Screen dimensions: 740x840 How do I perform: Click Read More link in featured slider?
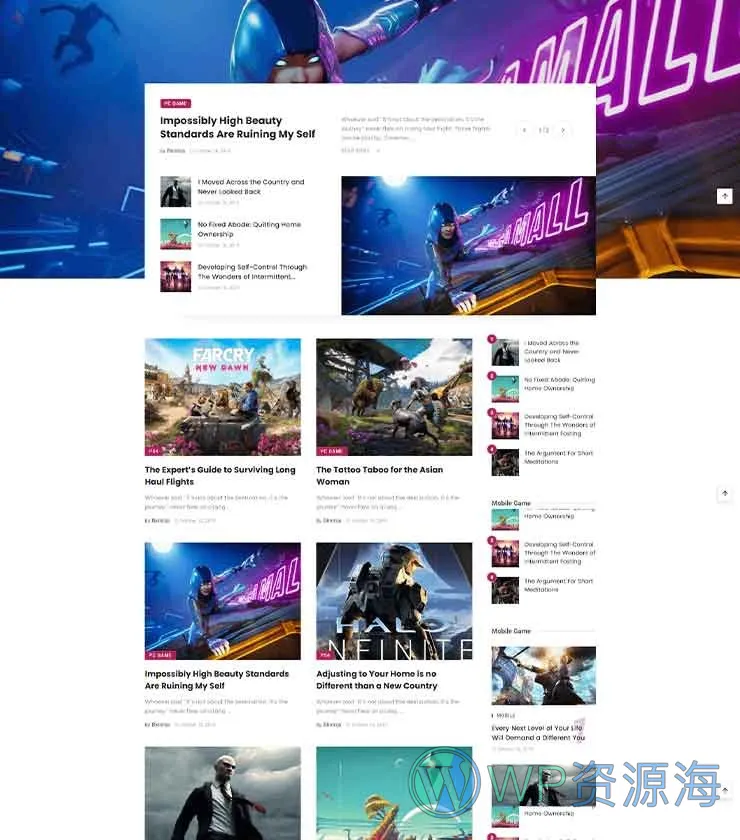(x=360, y=151)
